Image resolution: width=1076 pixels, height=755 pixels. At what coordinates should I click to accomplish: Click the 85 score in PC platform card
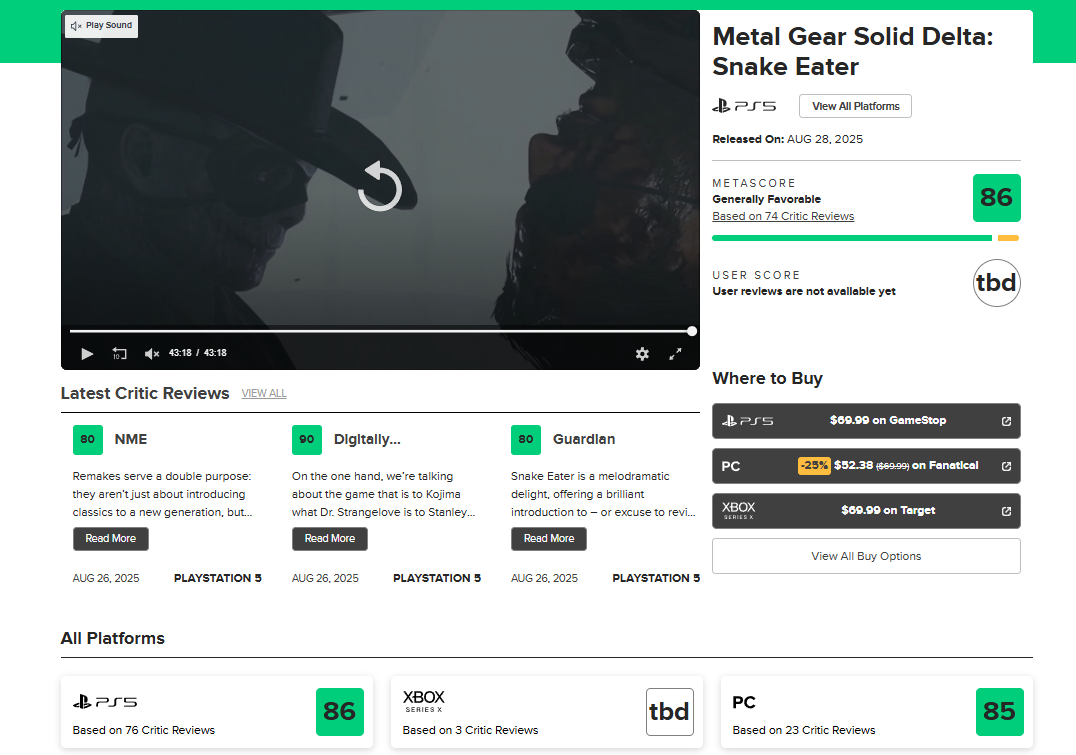pyautogui.click(x=1000, y=712)
